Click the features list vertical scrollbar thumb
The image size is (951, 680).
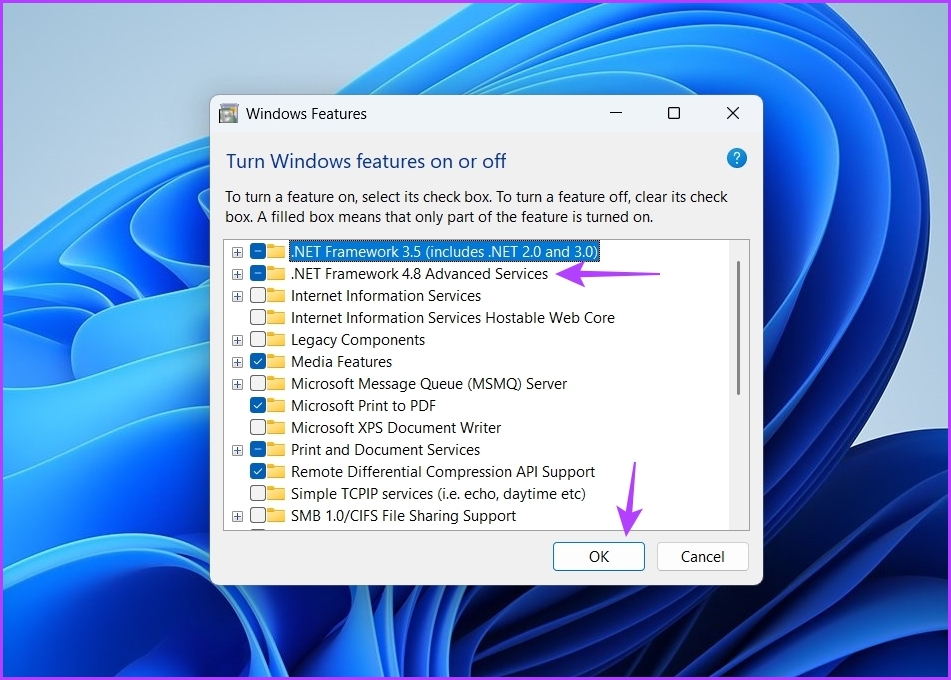738,328
